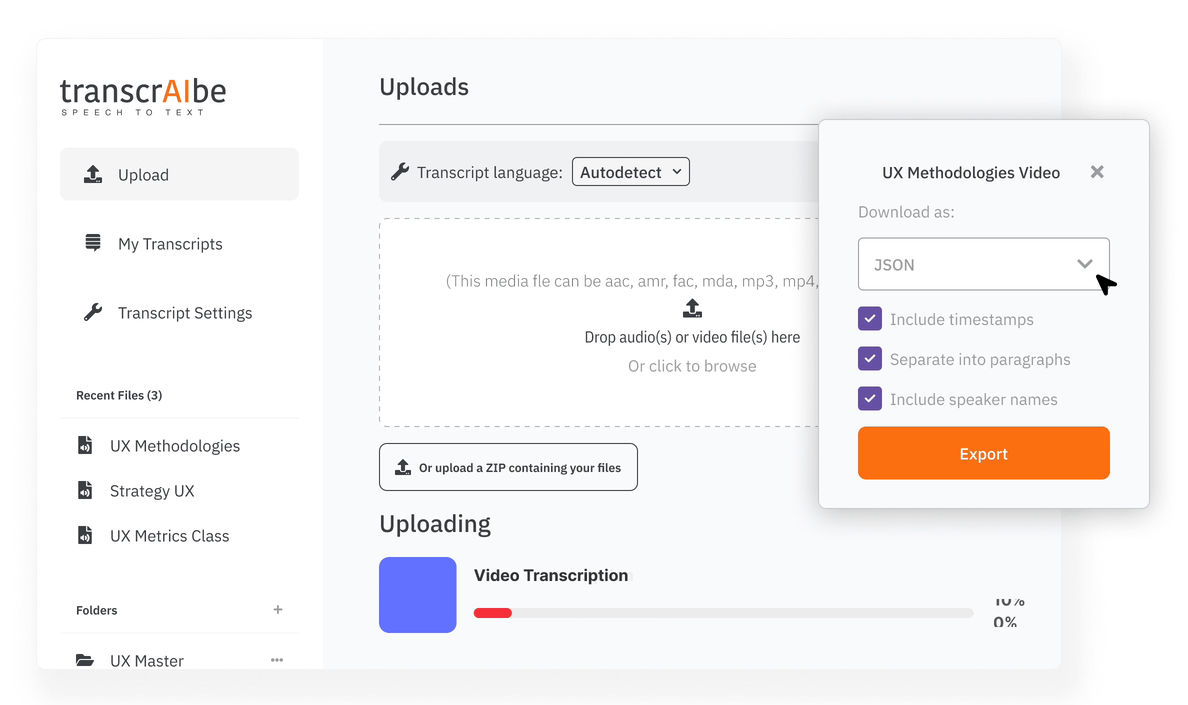Image resolution: width=1188 pixels, height=705 pixels.
Task: Disable the Include timestamps checkbox
Action: coord(869,319)
